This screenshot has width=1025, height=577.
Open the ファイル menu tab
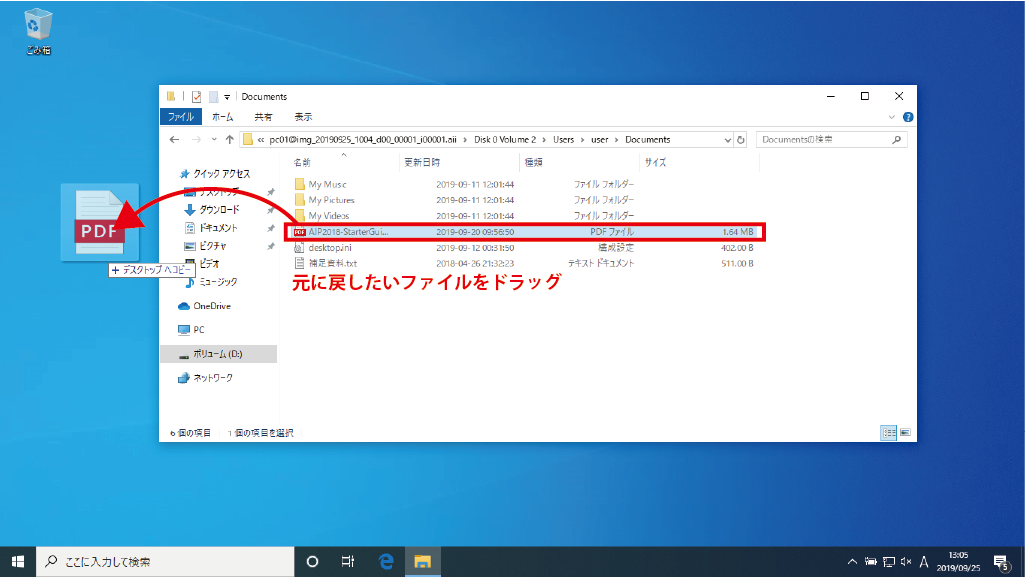180,117
